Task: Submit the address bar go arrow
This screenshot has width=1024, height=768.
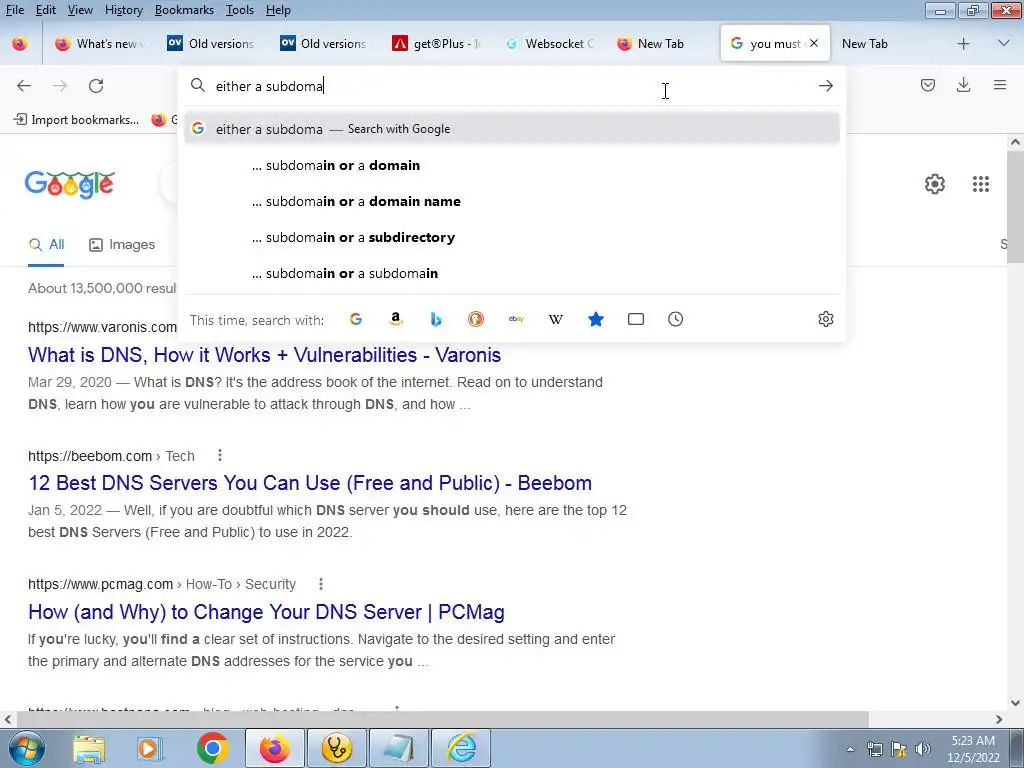Action: coord(825,86)
